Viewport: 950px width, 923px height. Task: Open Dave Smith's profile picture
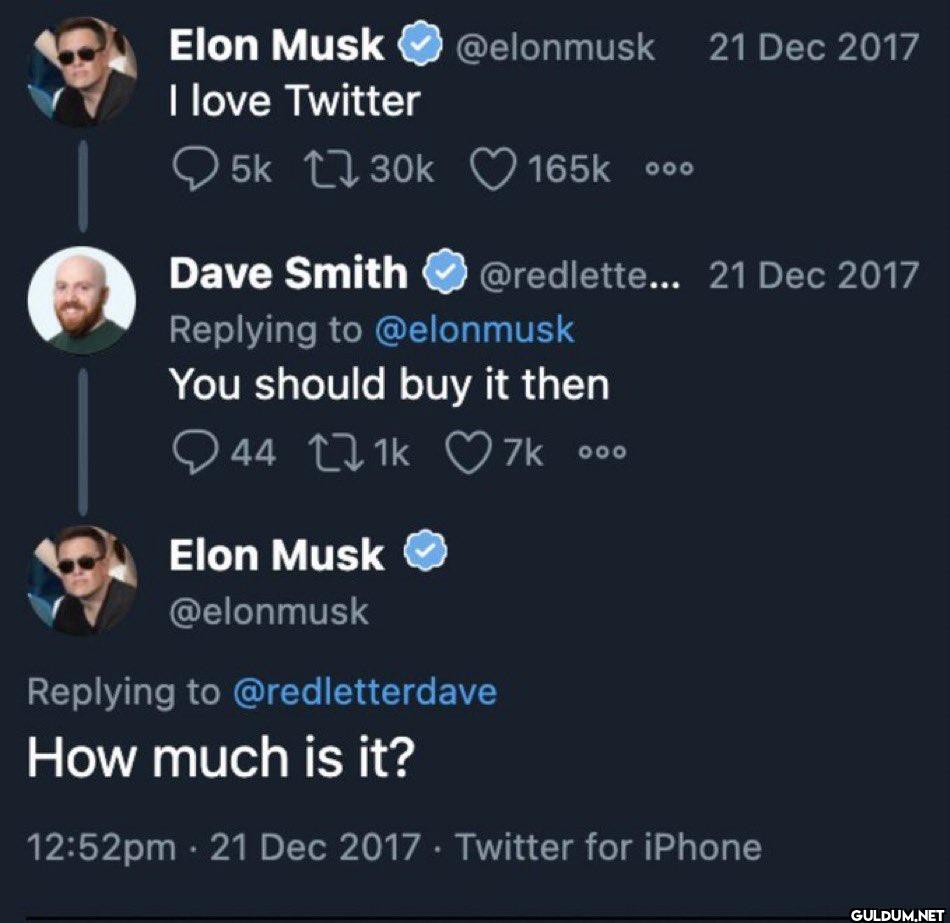tap(82, 300)
